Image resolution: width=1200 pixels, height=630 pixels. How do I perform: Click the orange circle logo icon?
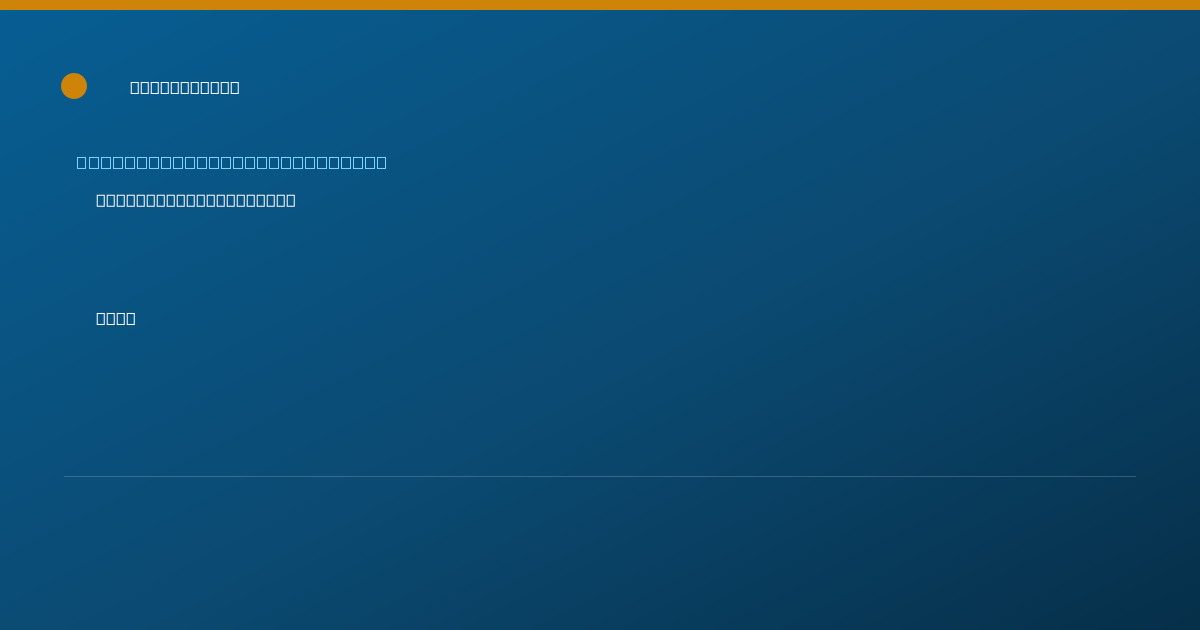pyautogui.click(x=74, y=86)
